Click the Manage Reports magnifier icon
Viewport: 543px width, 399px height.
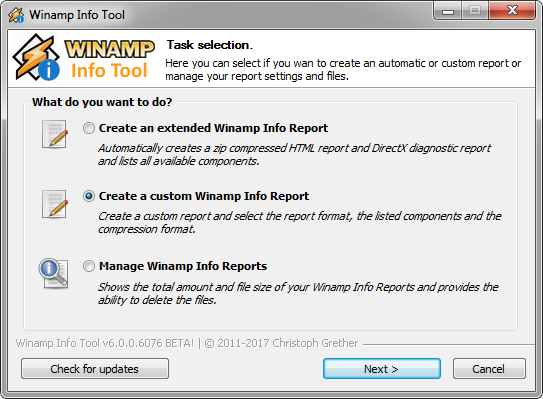coord(54,274)
